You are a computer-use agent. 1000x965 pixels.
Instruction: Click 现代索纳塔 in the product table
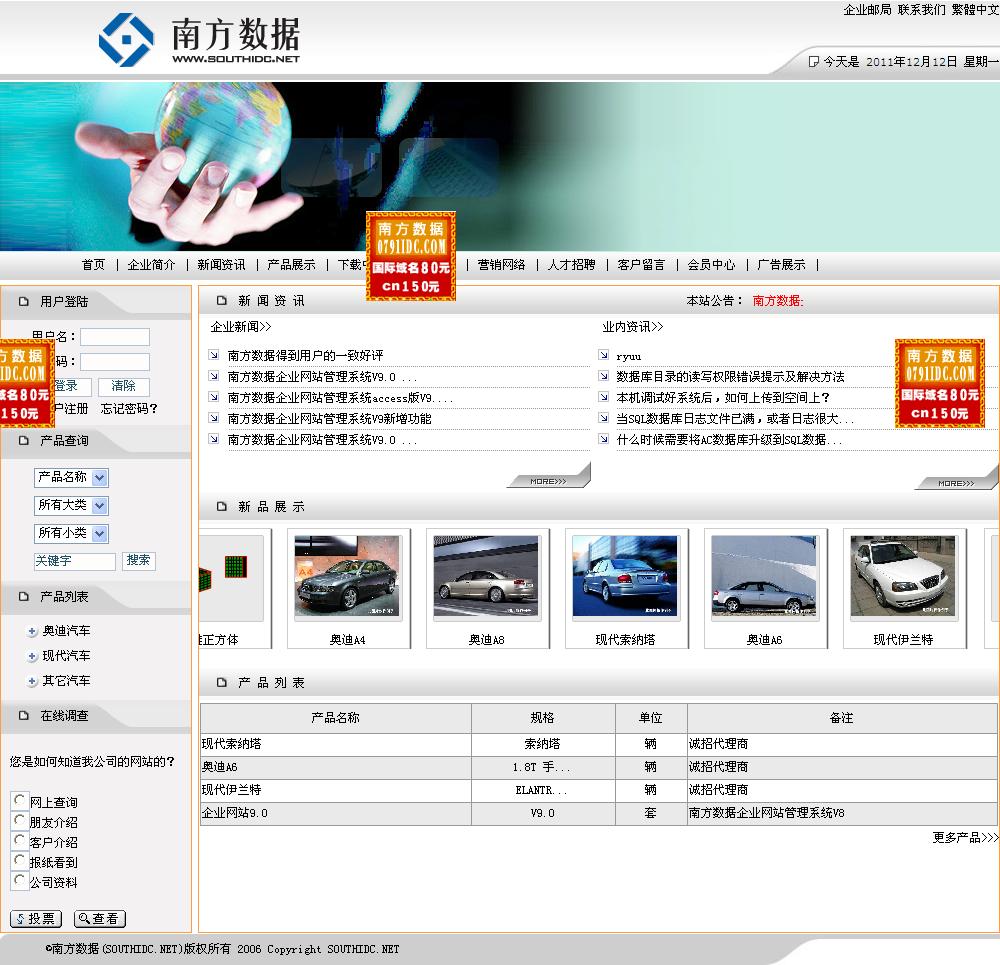232,744
